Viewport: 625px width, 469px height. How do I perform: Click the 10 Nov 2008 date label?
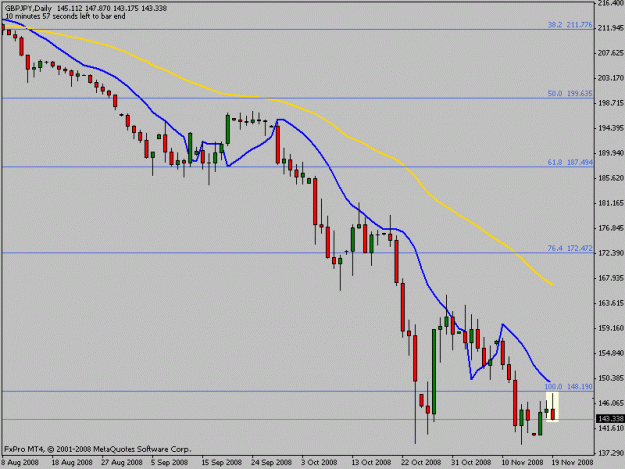click(x=522, y=462)
